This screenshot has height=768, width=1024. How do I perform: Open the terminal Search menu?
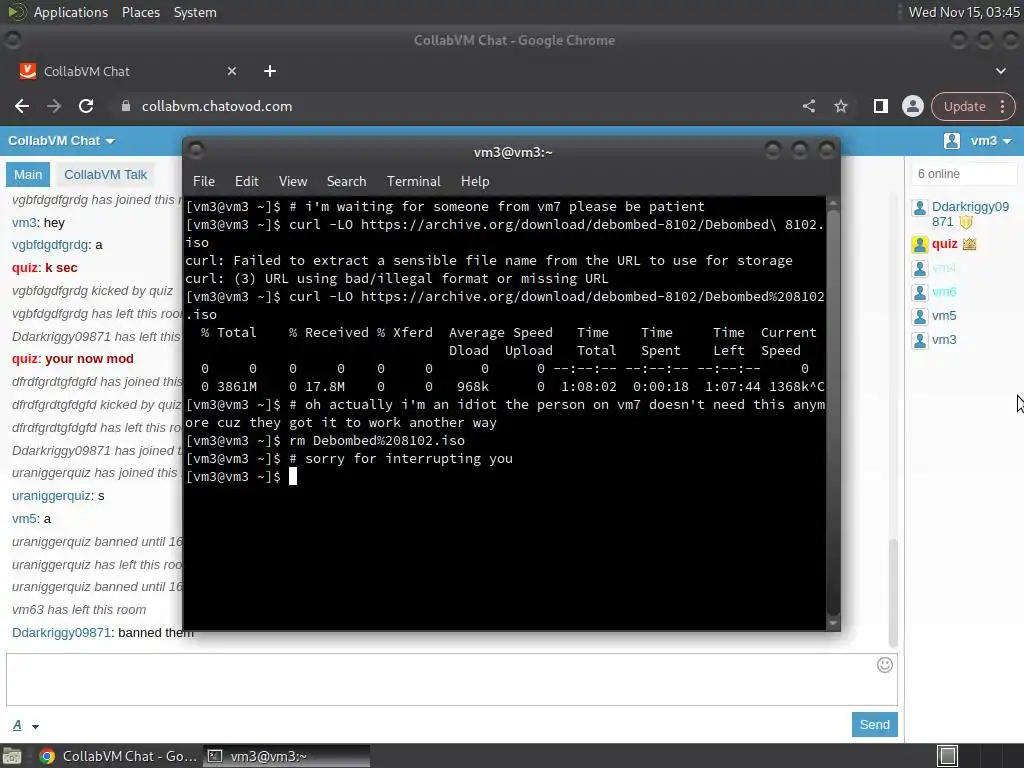click(346, 182)
